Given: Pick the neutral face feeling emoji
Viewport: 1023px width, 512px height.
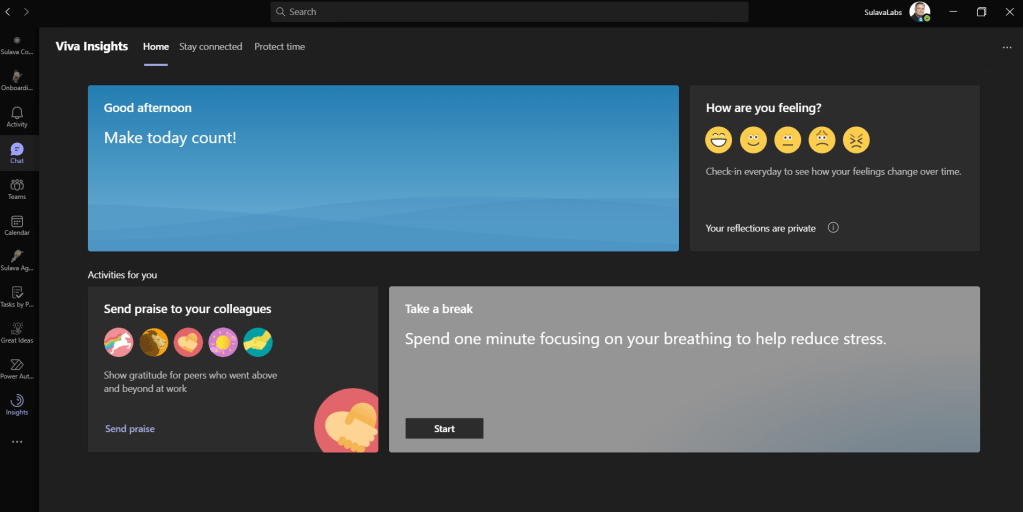Looking at the screenshot, I should 787,140.
